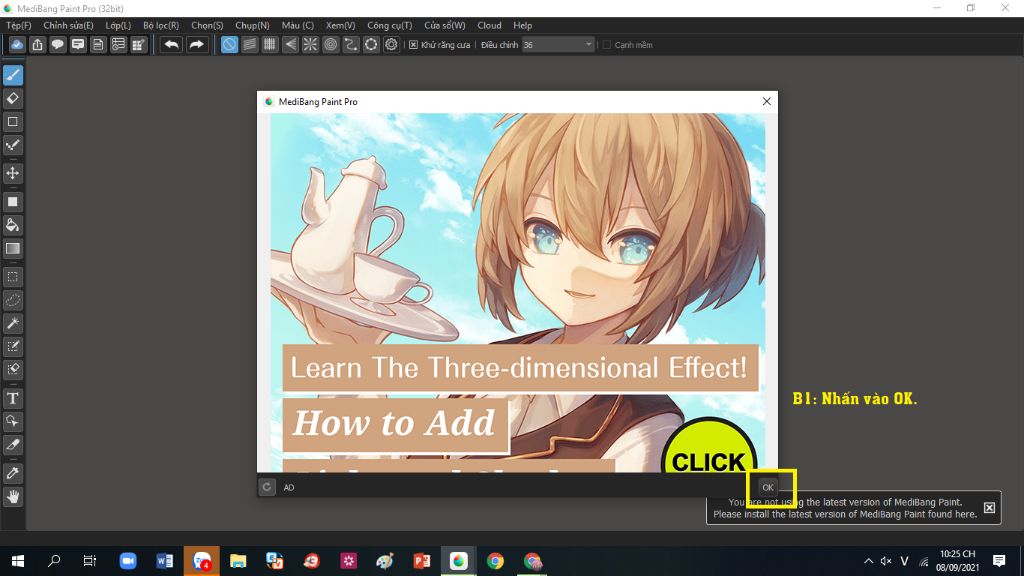Screen dimensions: 1024x576
Task: Open the Chọn(S) menu
Action: click(x=207, y=25)
